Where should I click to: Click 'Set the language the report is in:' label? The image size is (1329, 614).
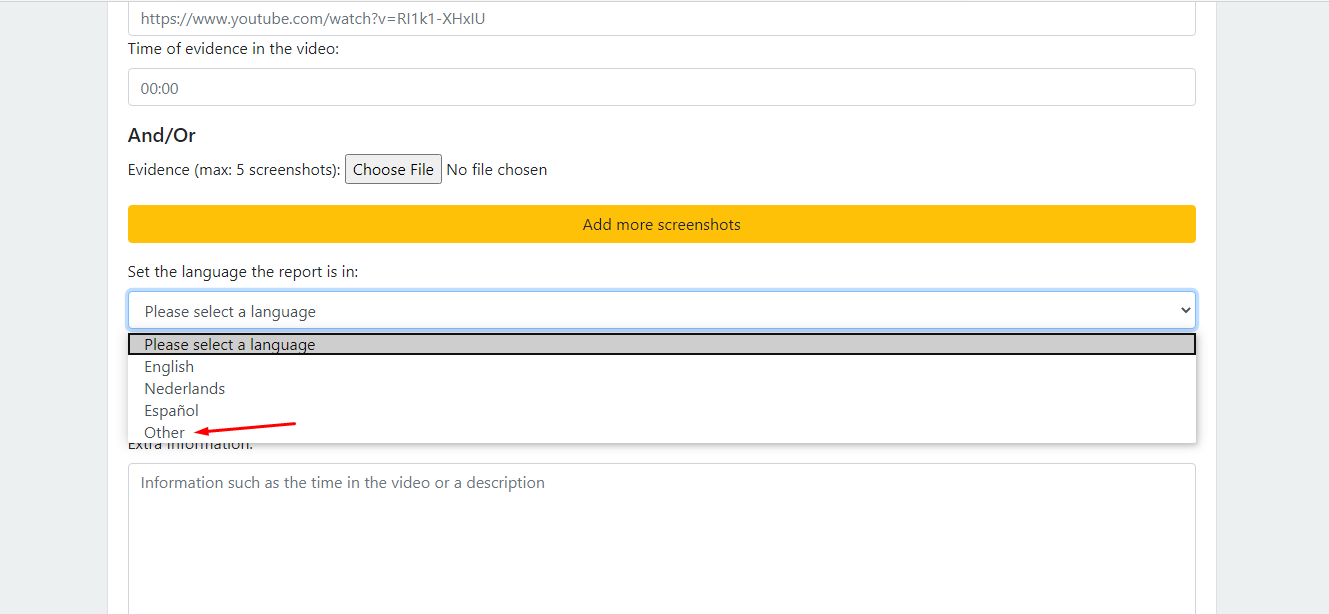(x=243, y=272)
